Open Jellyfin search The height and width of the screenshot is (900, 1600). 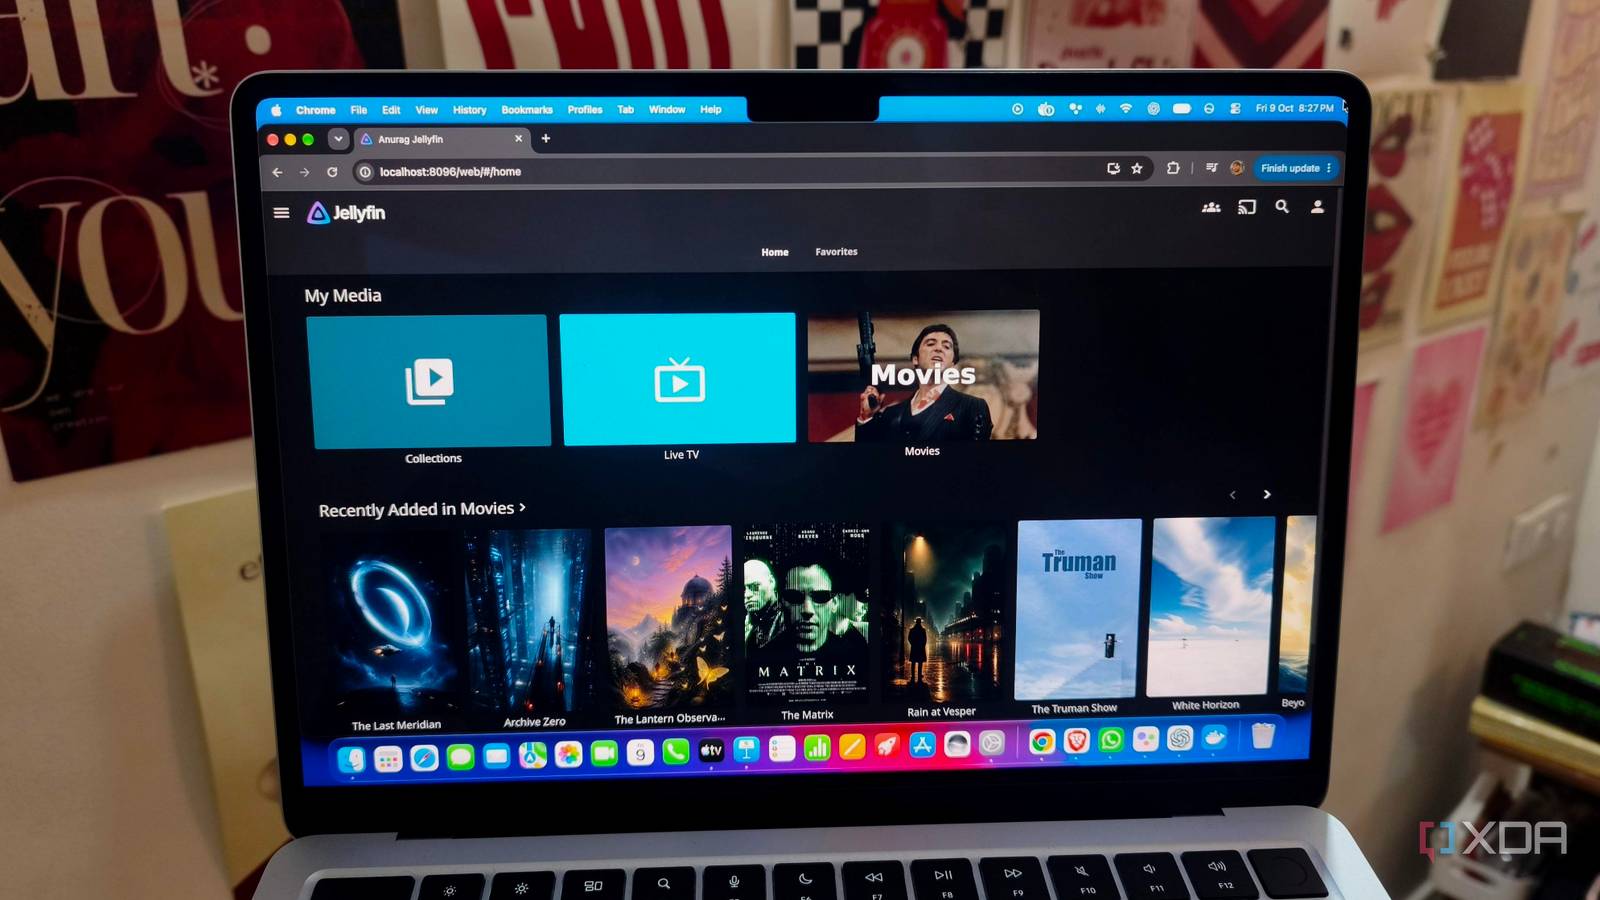[1282, 207]
